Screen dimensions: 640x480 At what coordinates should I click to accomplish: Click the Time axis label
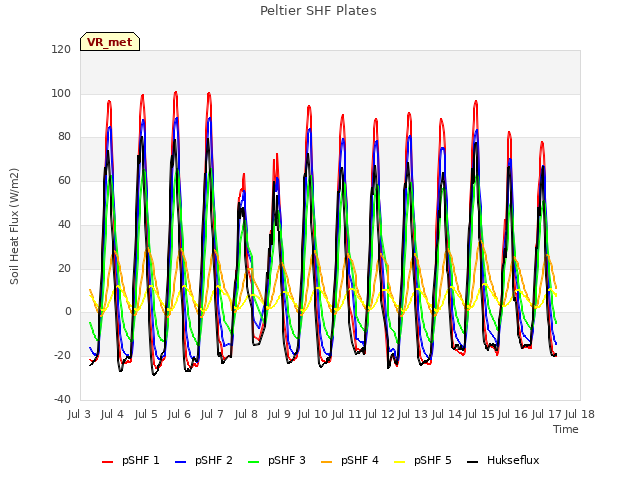coord(566,429)
